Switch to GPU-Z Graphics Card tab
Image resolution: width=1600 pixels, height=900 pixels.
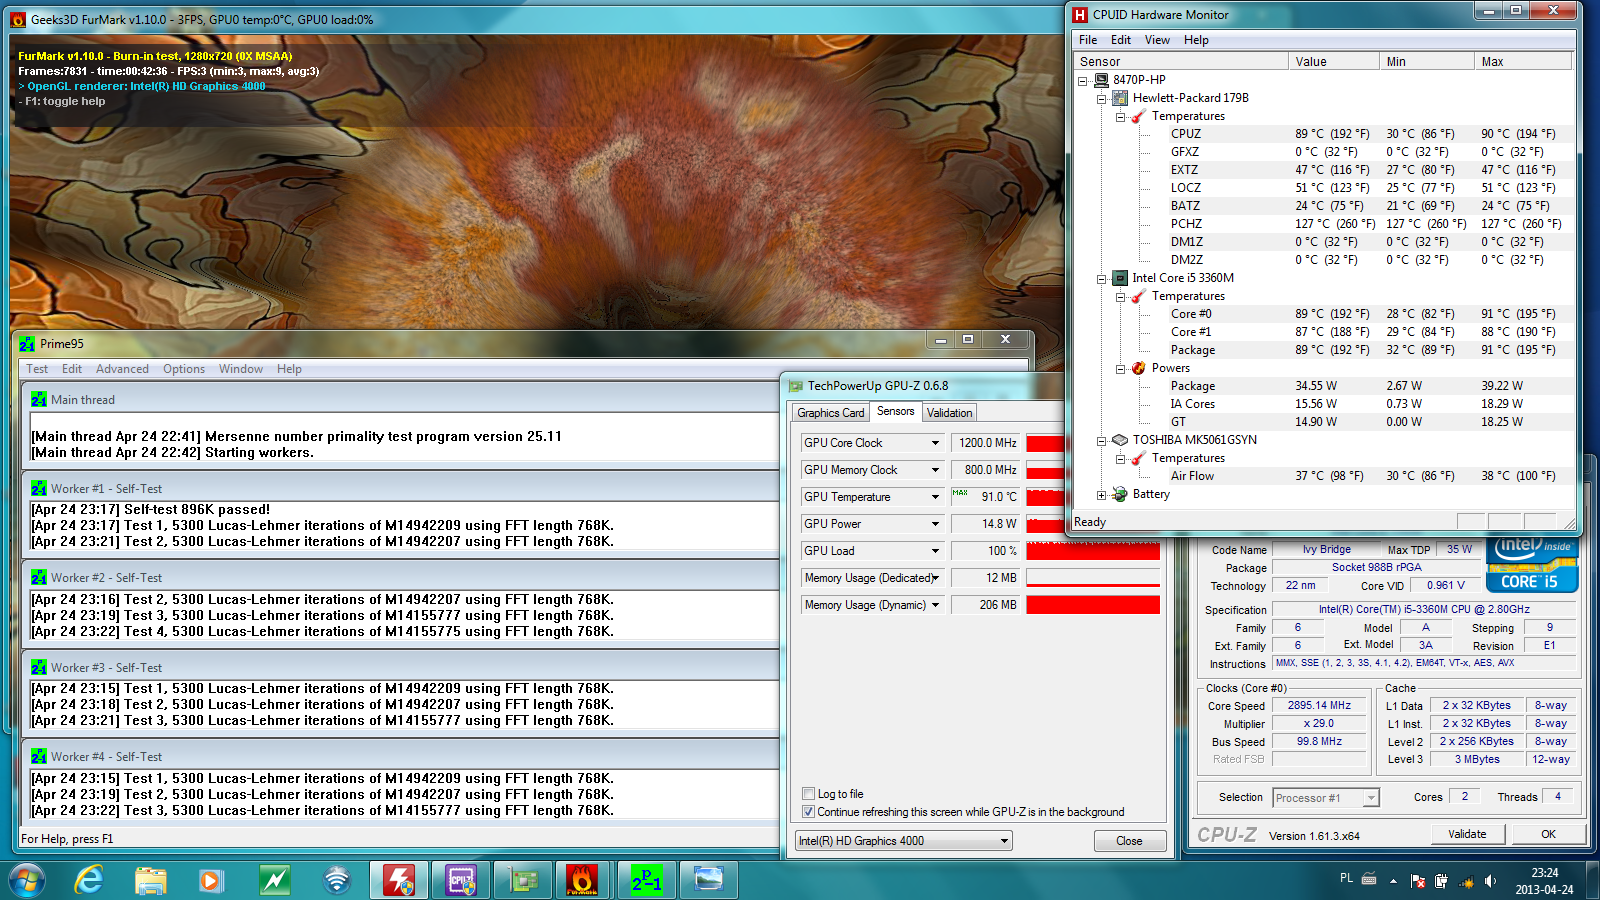click(x=830, y=413)
